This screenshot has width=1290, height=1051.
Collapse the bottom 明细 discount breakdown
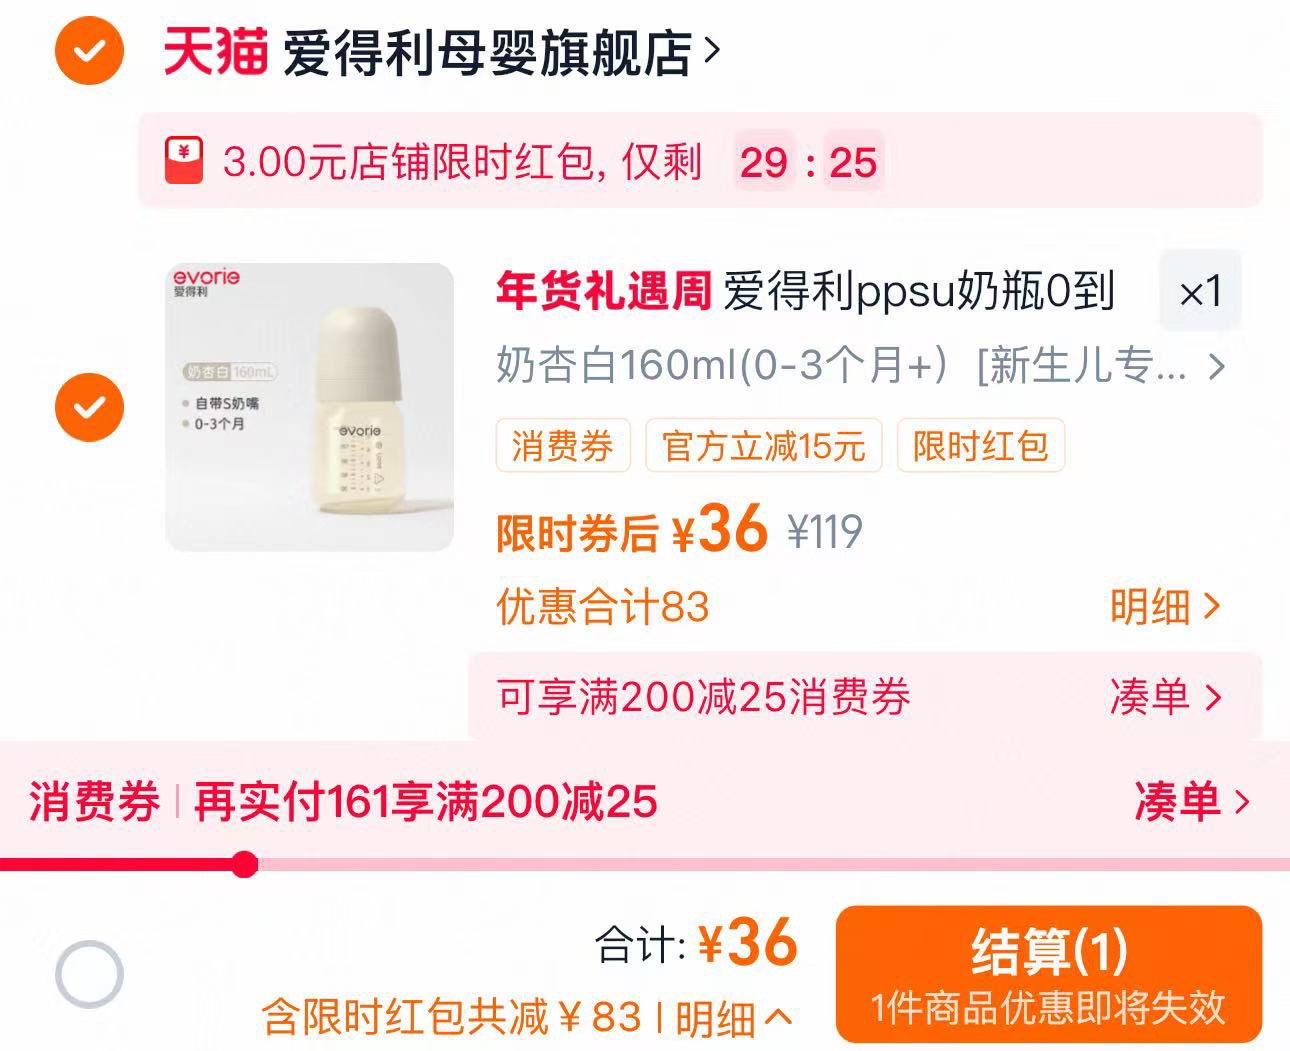pyautogui.click(x=734, y=1019)
